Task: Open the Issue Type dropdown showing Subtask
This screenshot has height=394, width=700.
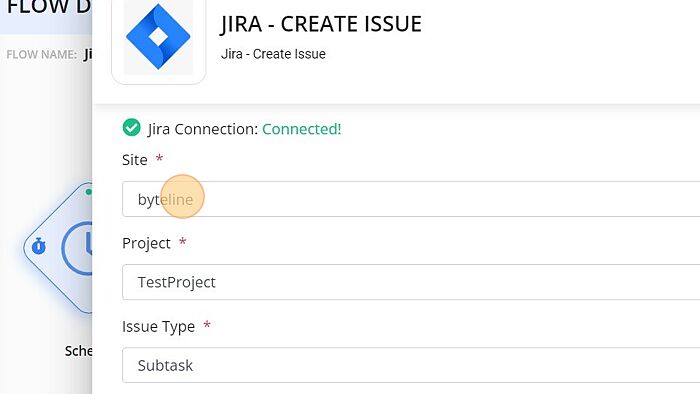Action: [411, 365]
